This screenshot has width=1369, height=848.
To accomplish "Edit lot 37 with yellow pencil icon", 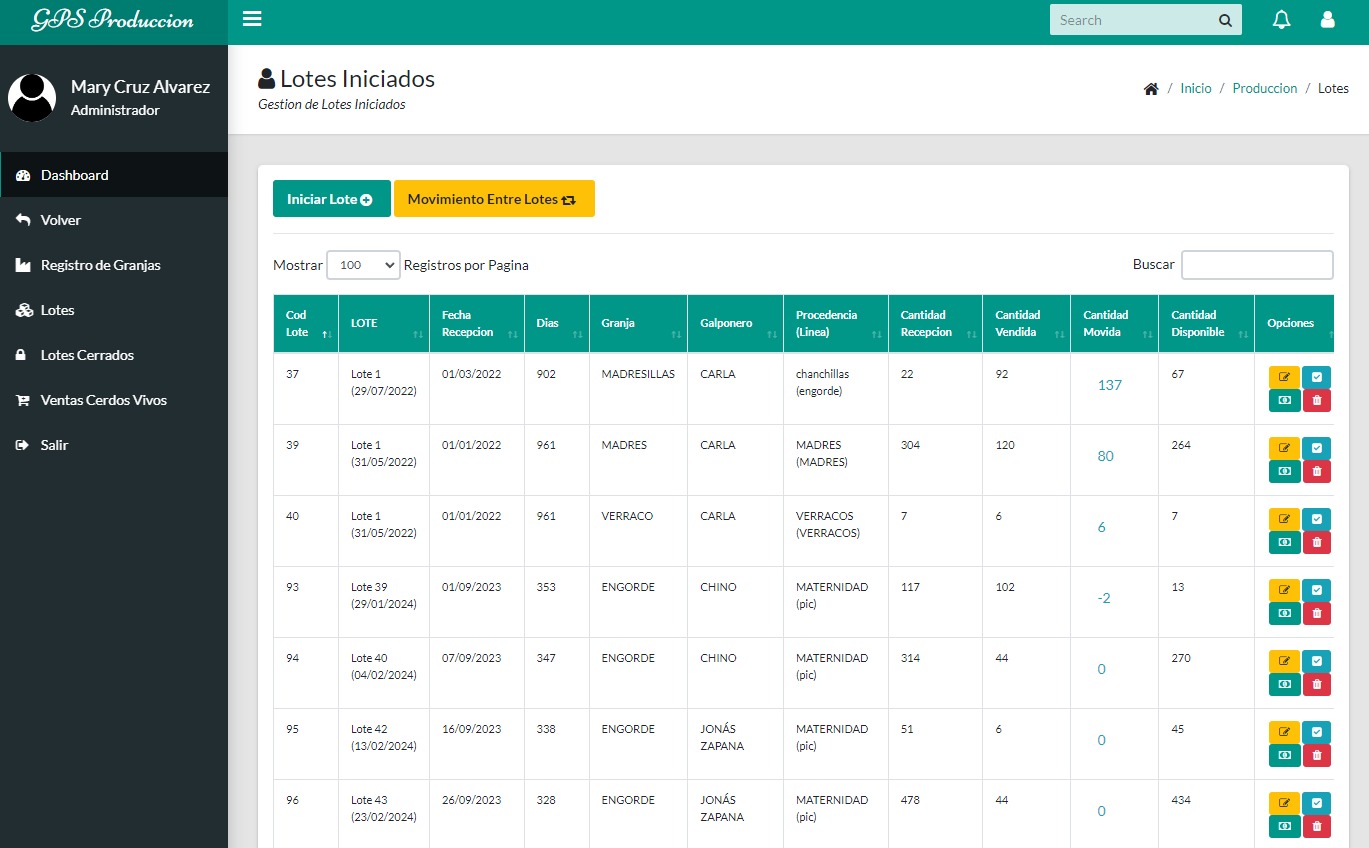I will [1284, 378].
